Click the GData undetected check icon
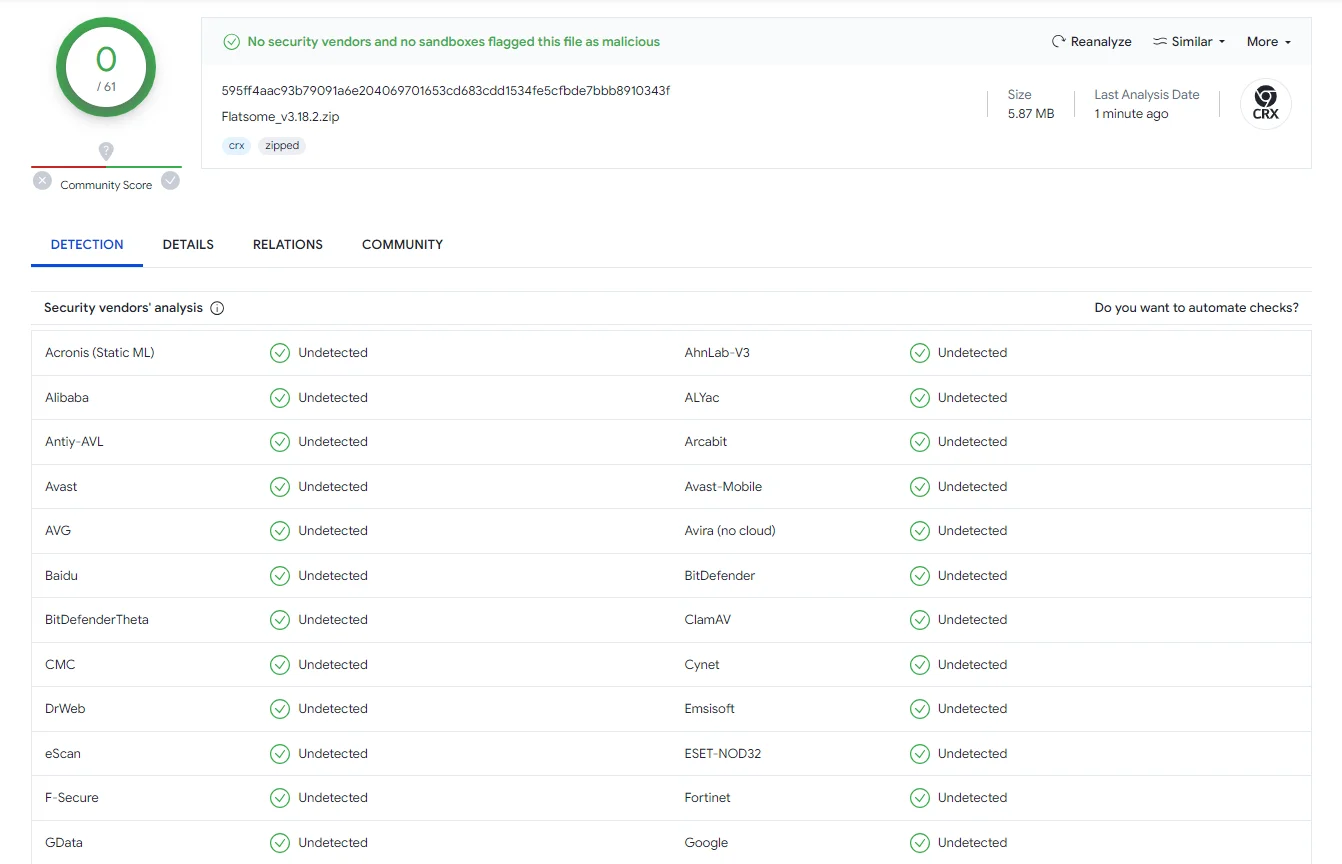The image size is (1342, 864). point(280,843)
